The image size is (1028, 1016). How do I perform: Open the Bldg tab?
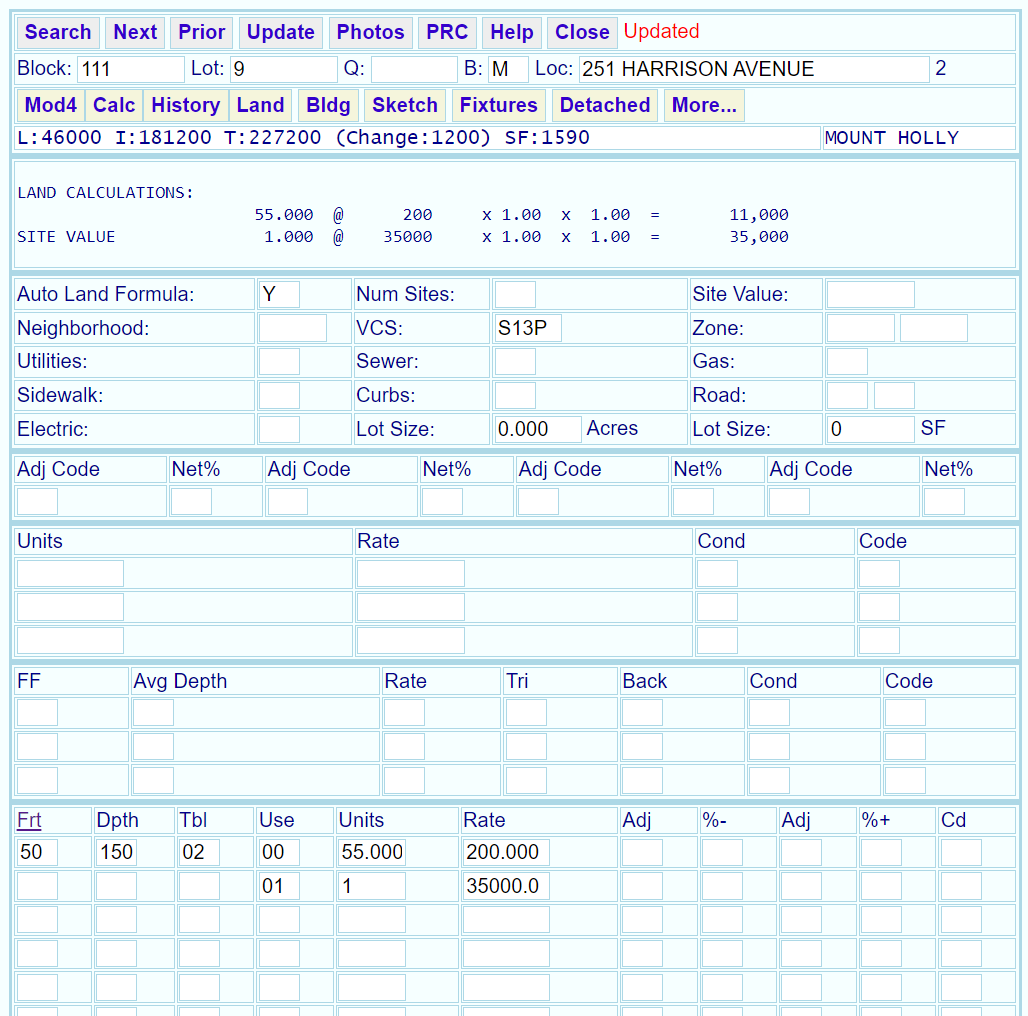click(x=328, y=105)
